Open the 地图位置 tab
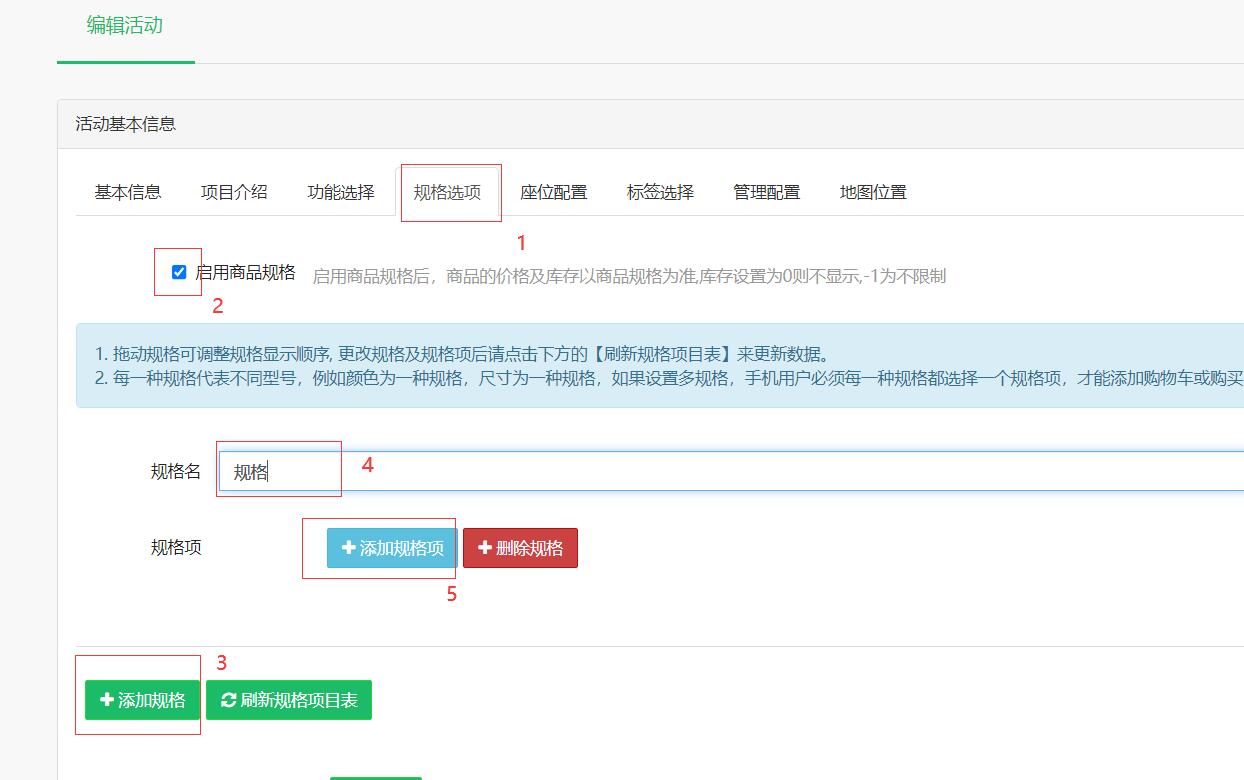 click(x=873, y=192)
